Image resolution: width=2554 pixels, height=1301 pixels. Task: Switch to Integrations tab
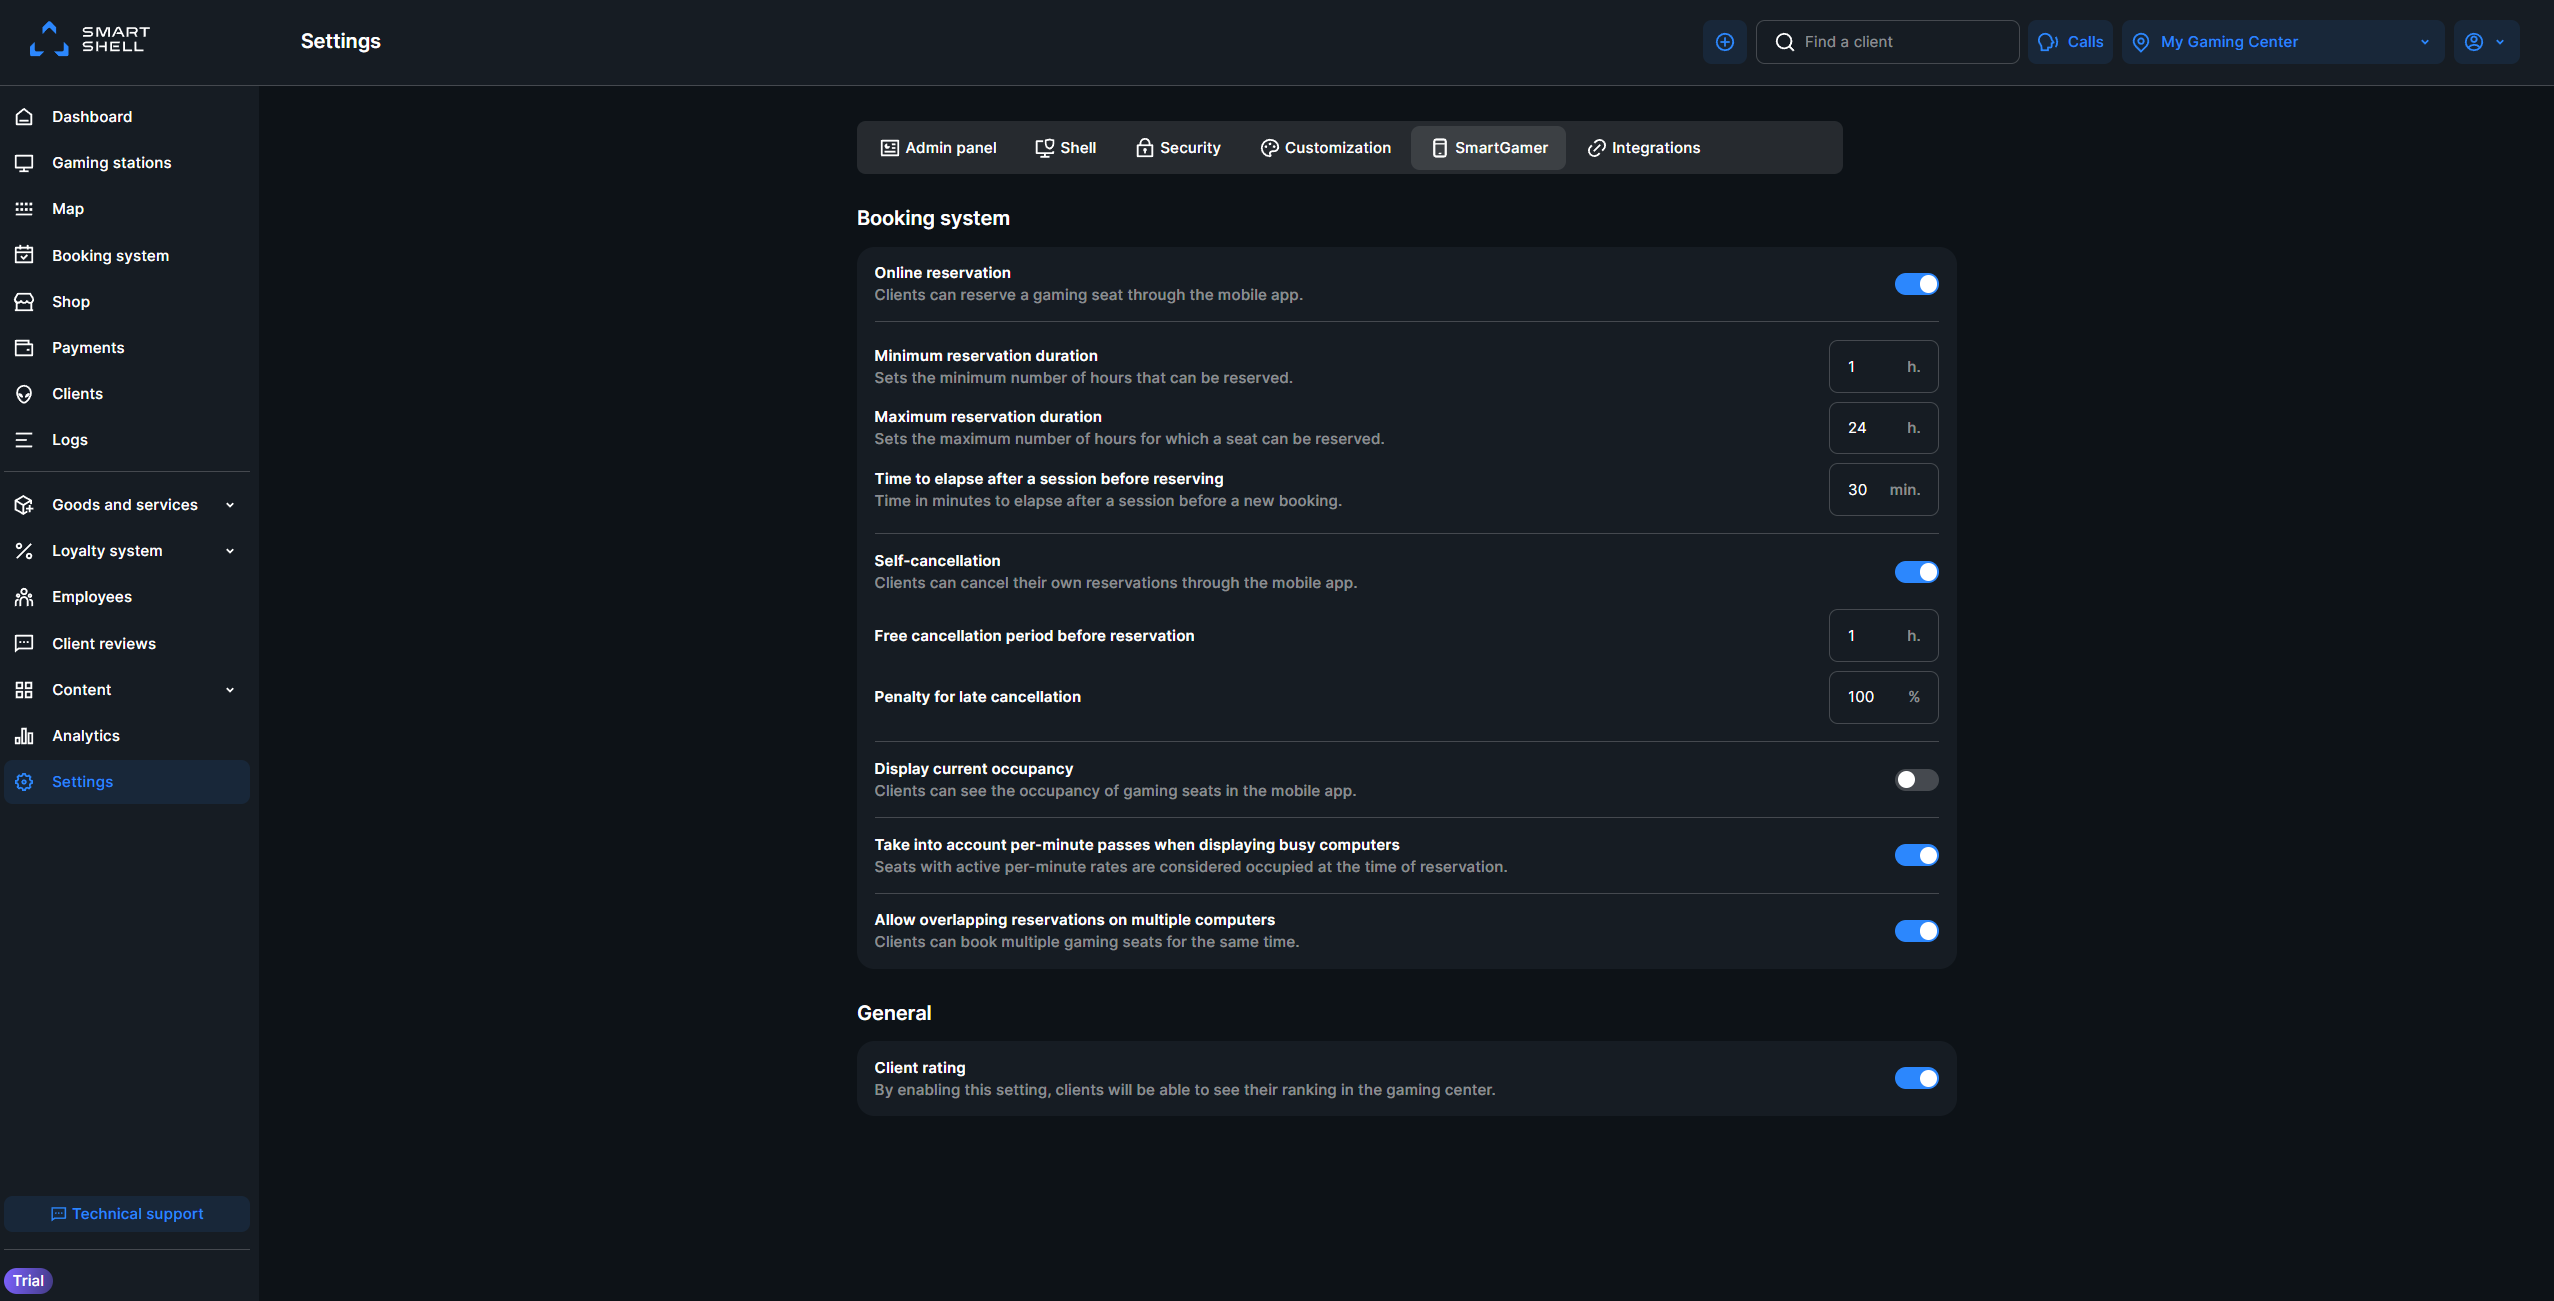tap(1644, 148)
